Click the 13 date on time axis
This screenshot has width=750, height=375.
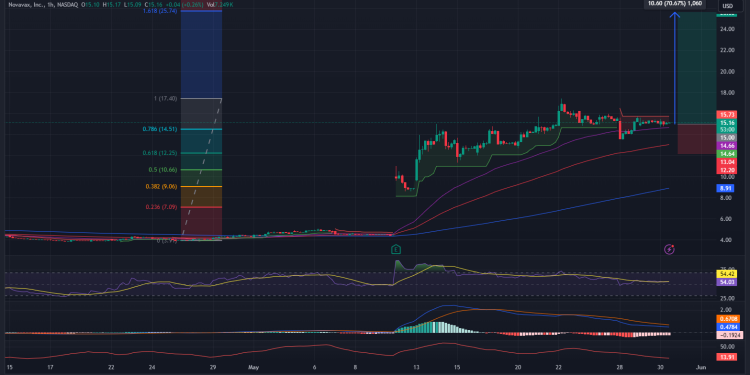click(416, 368)
